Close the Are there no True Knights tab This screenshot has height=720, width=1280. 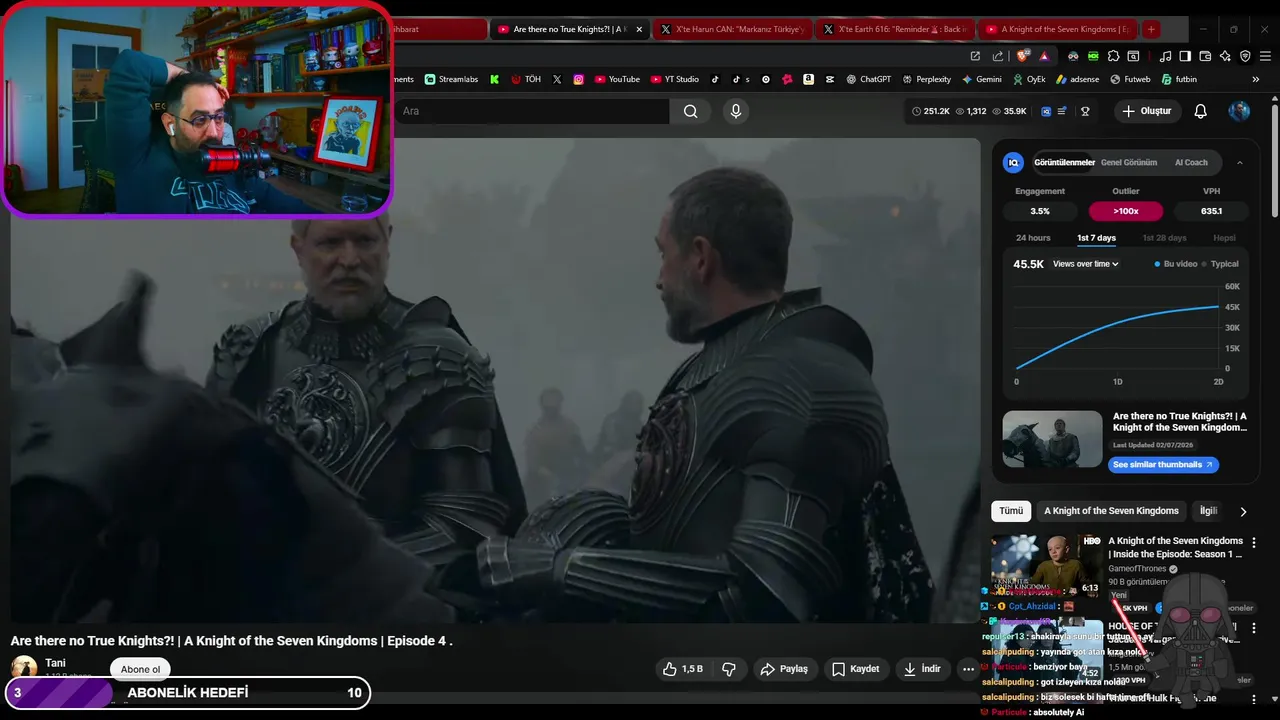639,29
